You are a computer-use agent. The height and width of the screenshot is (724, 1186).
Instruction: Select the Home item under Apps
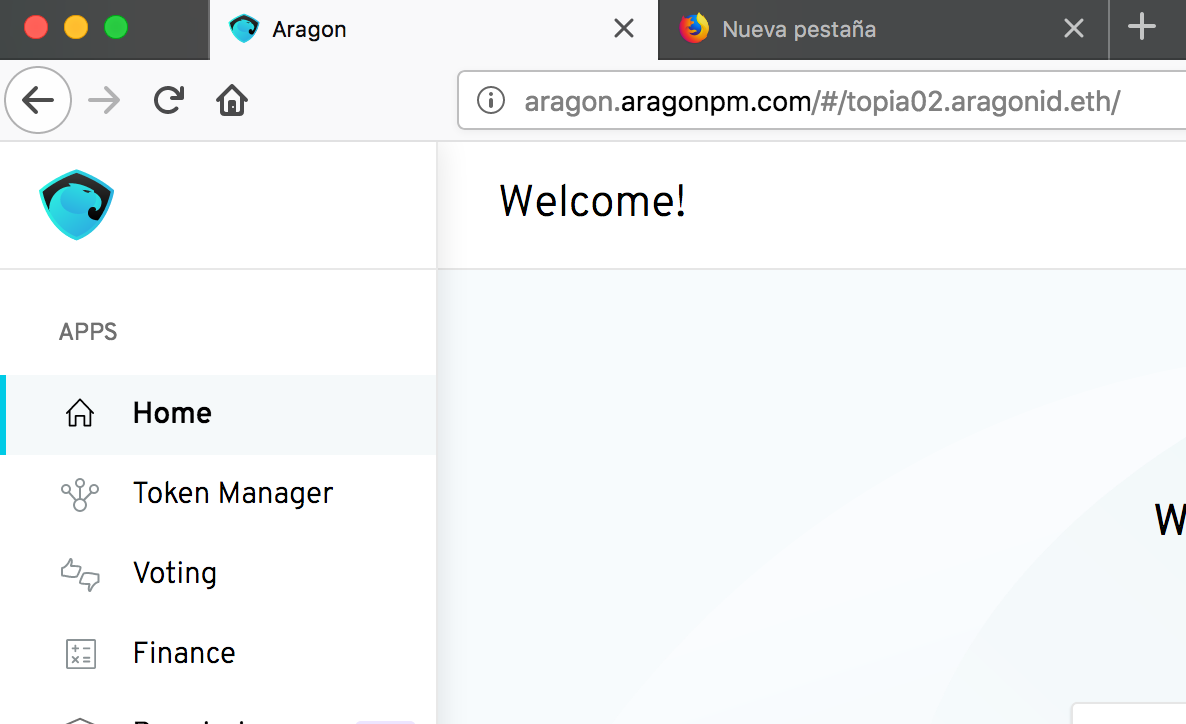(219, 414)
